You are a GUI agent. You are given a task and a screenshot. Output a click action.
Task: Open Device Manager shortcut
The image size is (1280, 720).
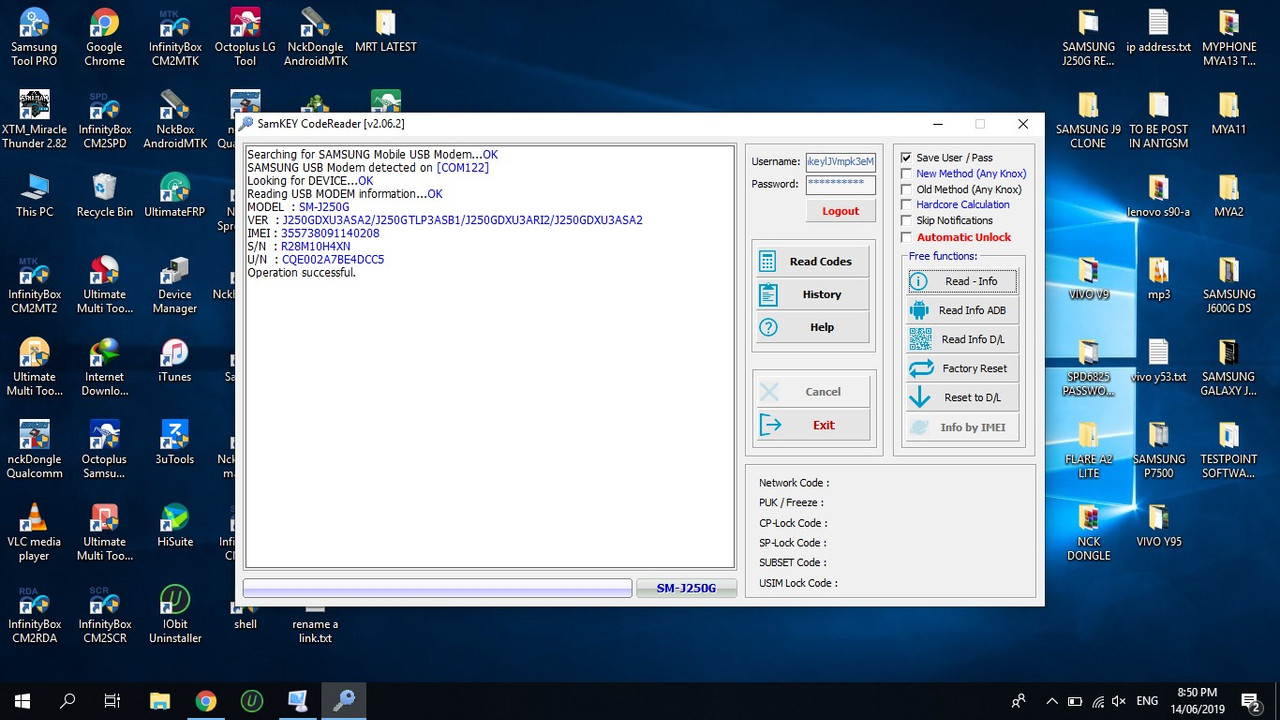click(x=174, y=285)
